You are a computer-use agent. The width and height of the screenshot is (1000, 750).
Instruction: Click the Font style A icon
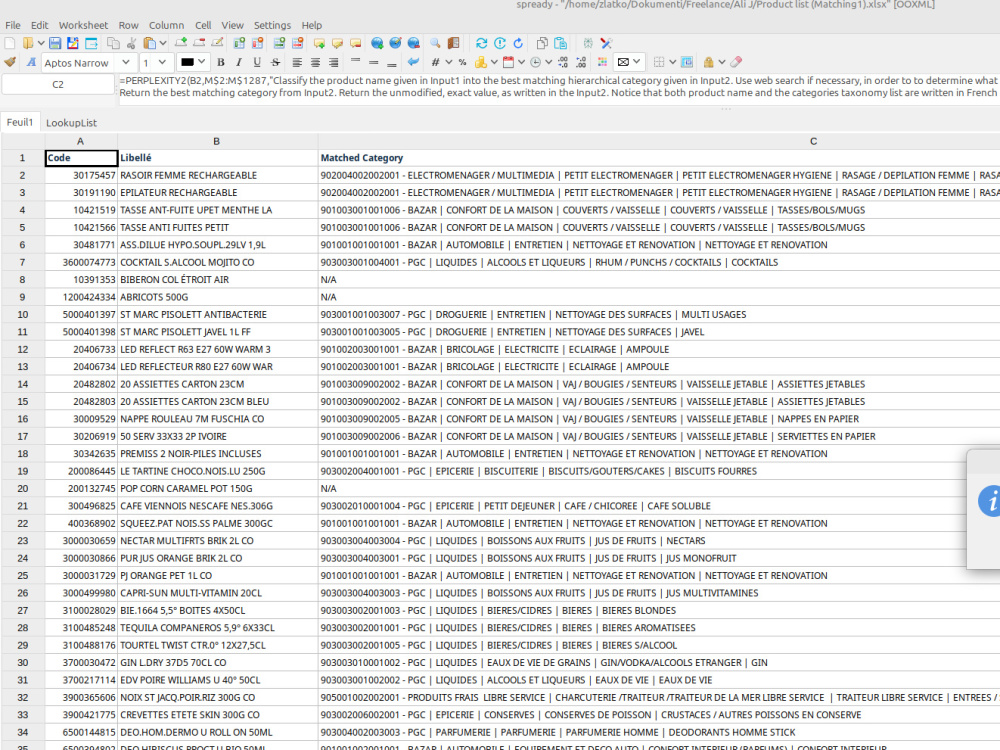(x=31, y=62)
